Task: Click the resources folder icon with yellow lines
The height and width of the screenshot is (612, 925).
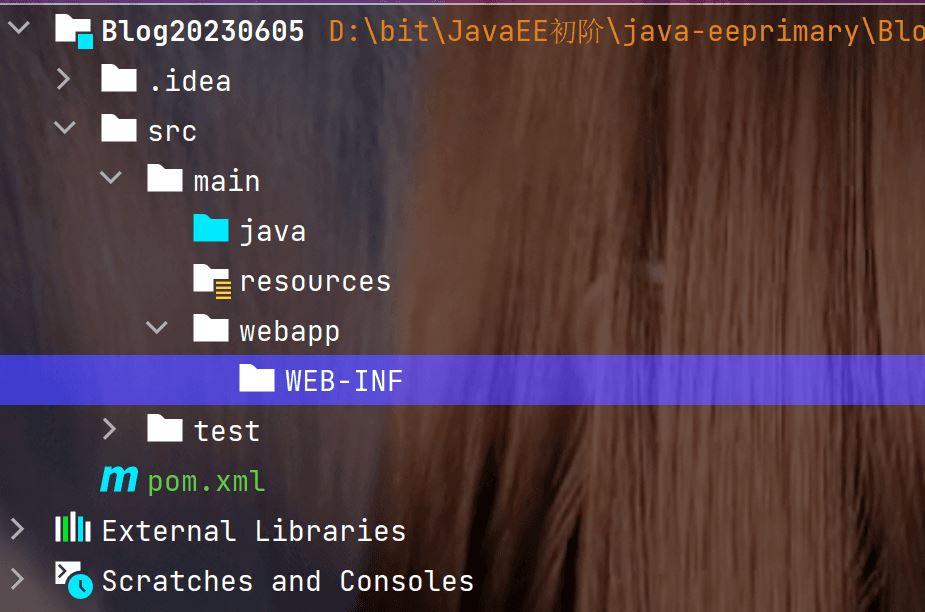Action: tap(211, 280)
